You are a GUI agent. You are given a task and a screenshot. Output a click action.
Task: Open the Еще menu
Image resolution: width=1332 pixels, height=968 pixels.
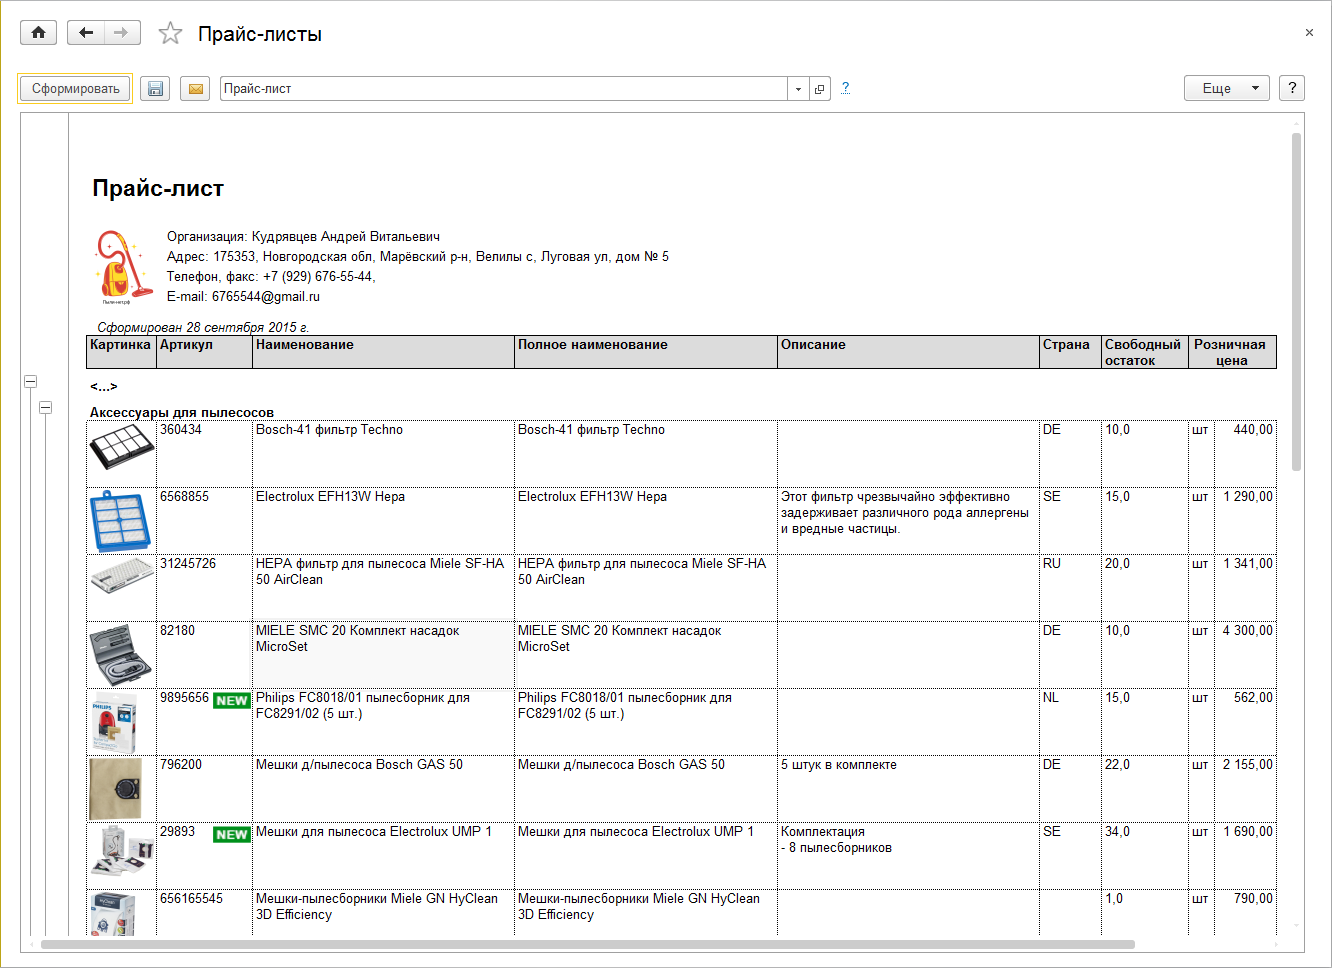point(1226,88)
